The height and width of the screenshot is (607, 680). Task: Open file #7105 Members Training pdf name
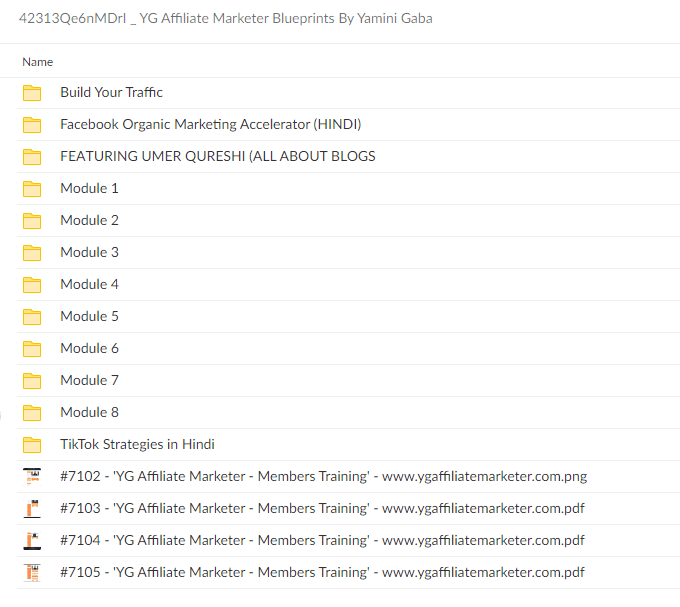[322, 572]
